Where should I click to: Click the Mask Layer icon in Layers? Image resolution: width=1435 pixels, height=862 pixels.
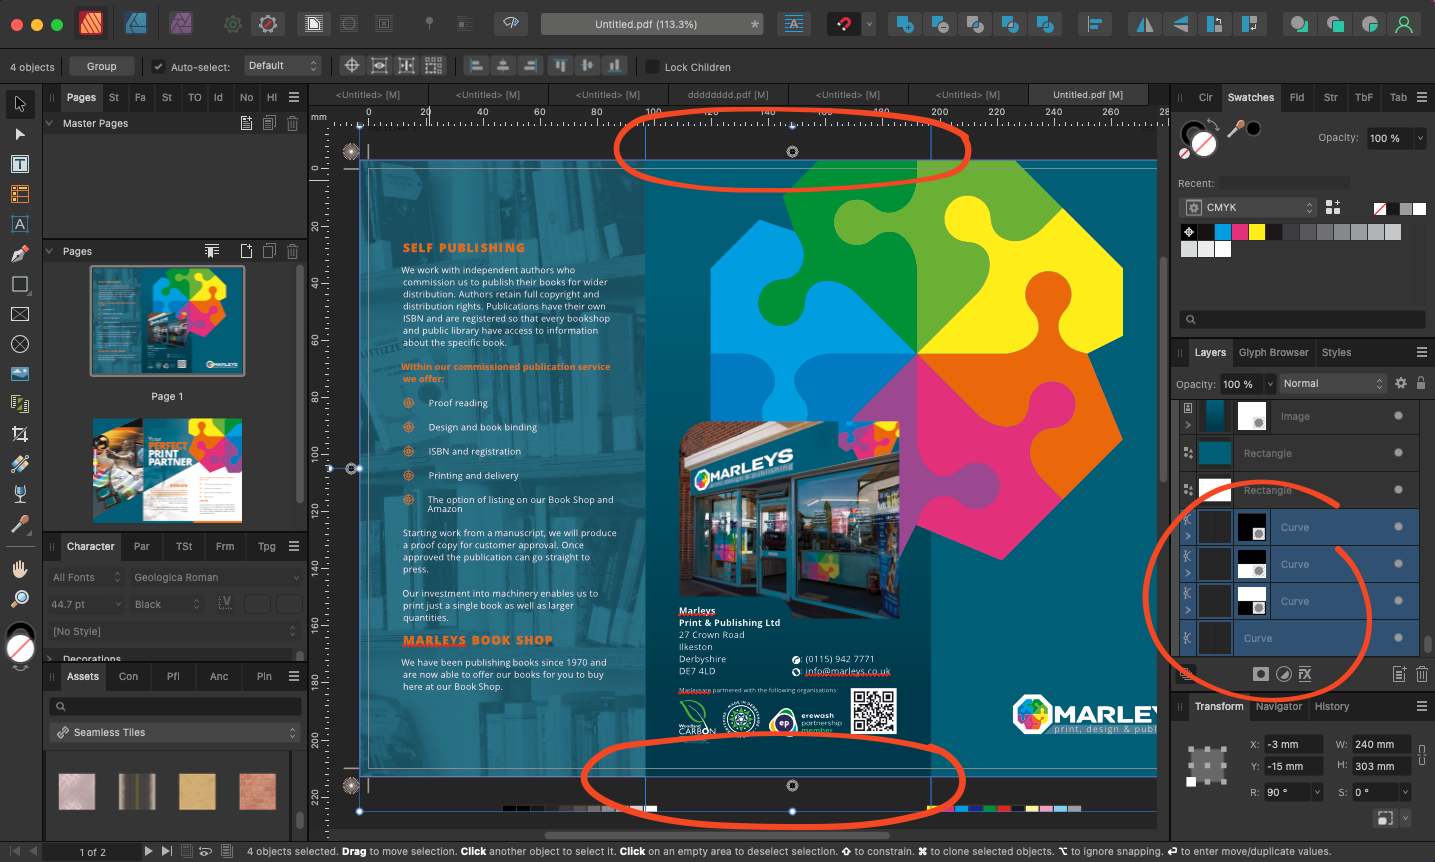[x=1260, y=674]
